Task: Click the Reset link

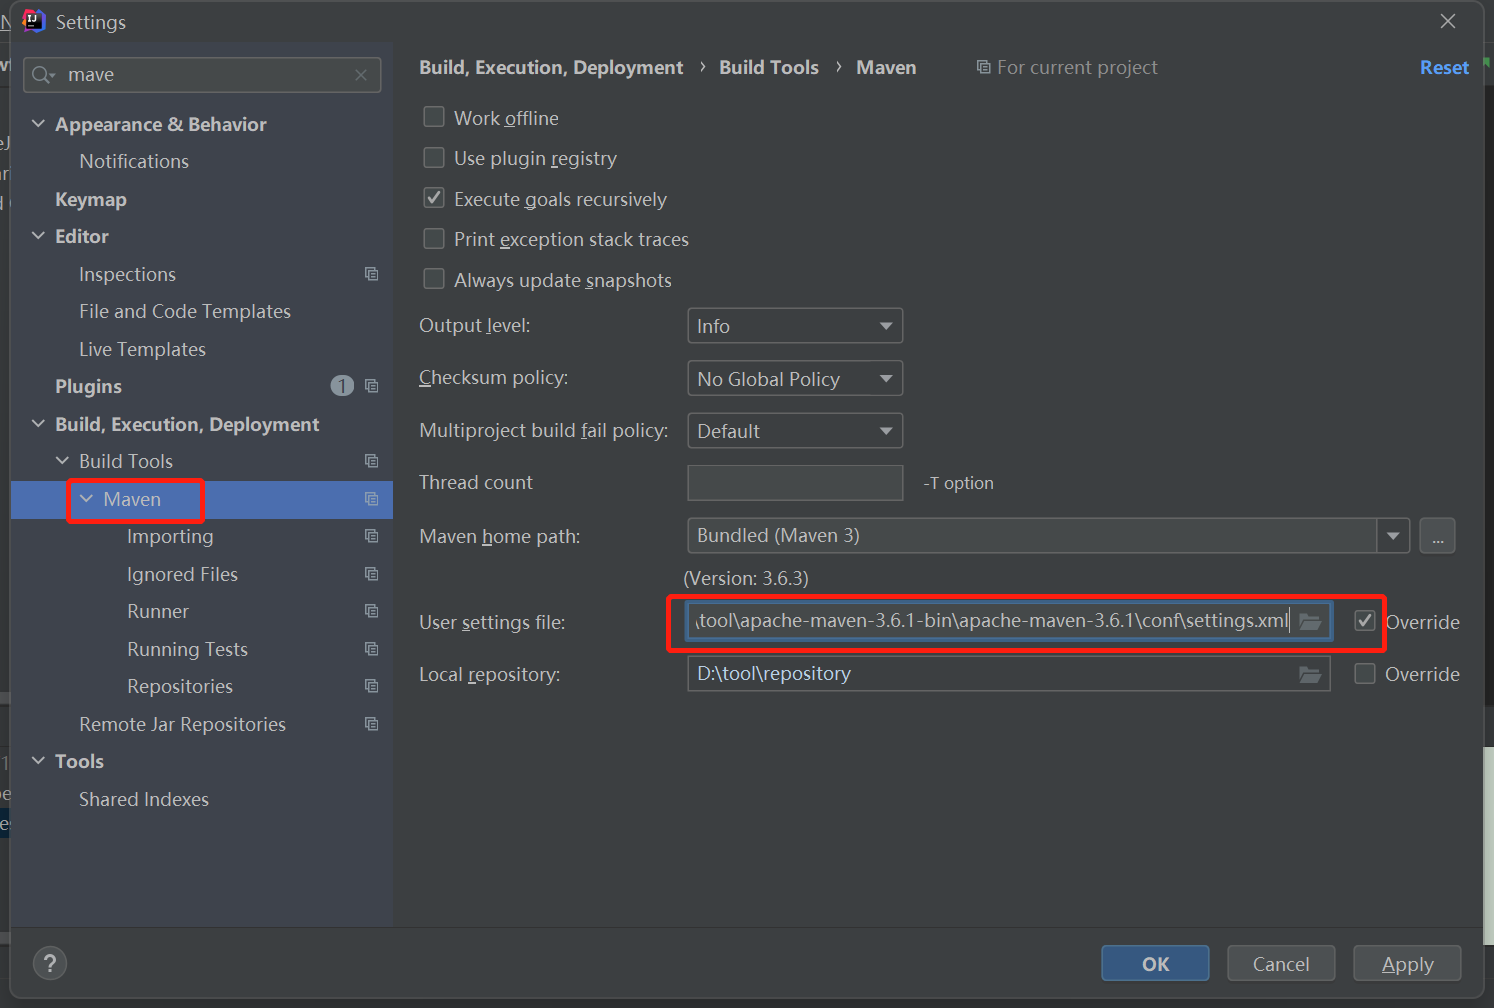Action: click(1444, 67)
